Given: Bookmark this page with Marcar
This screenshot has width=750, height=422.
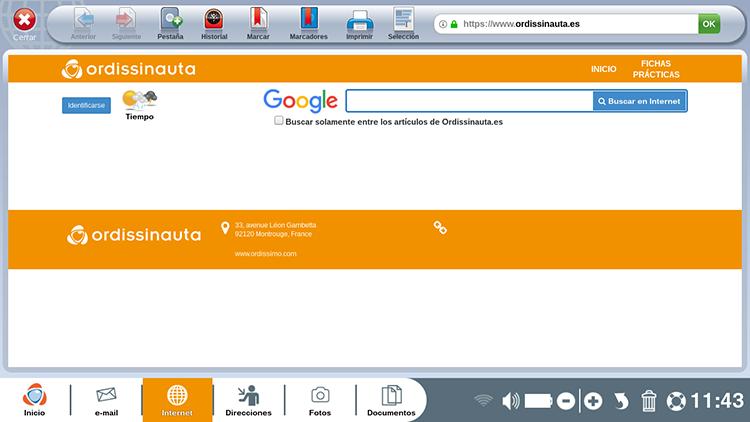Looking at the screenshot, I should click(258, 24).
